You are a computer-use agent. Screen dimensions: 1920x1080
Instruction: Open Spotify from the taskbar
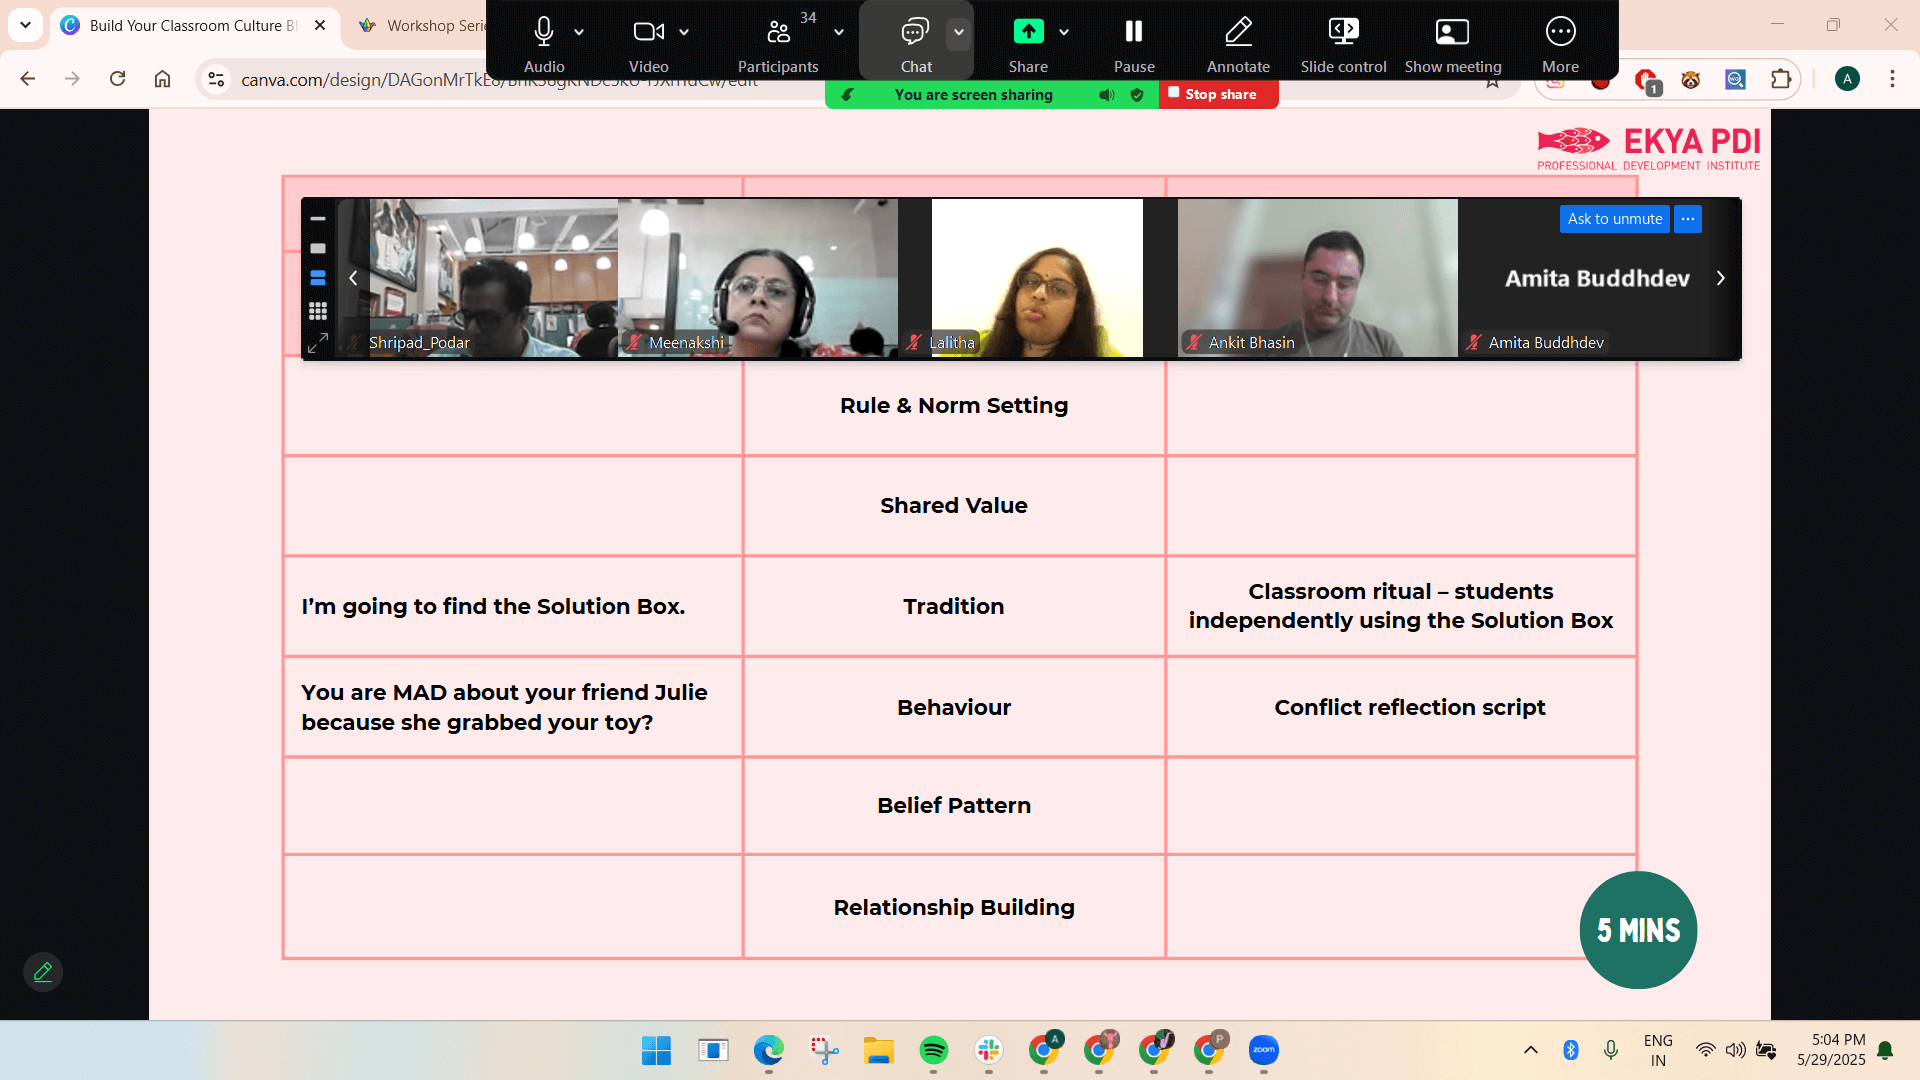(x=933, y=1050)
